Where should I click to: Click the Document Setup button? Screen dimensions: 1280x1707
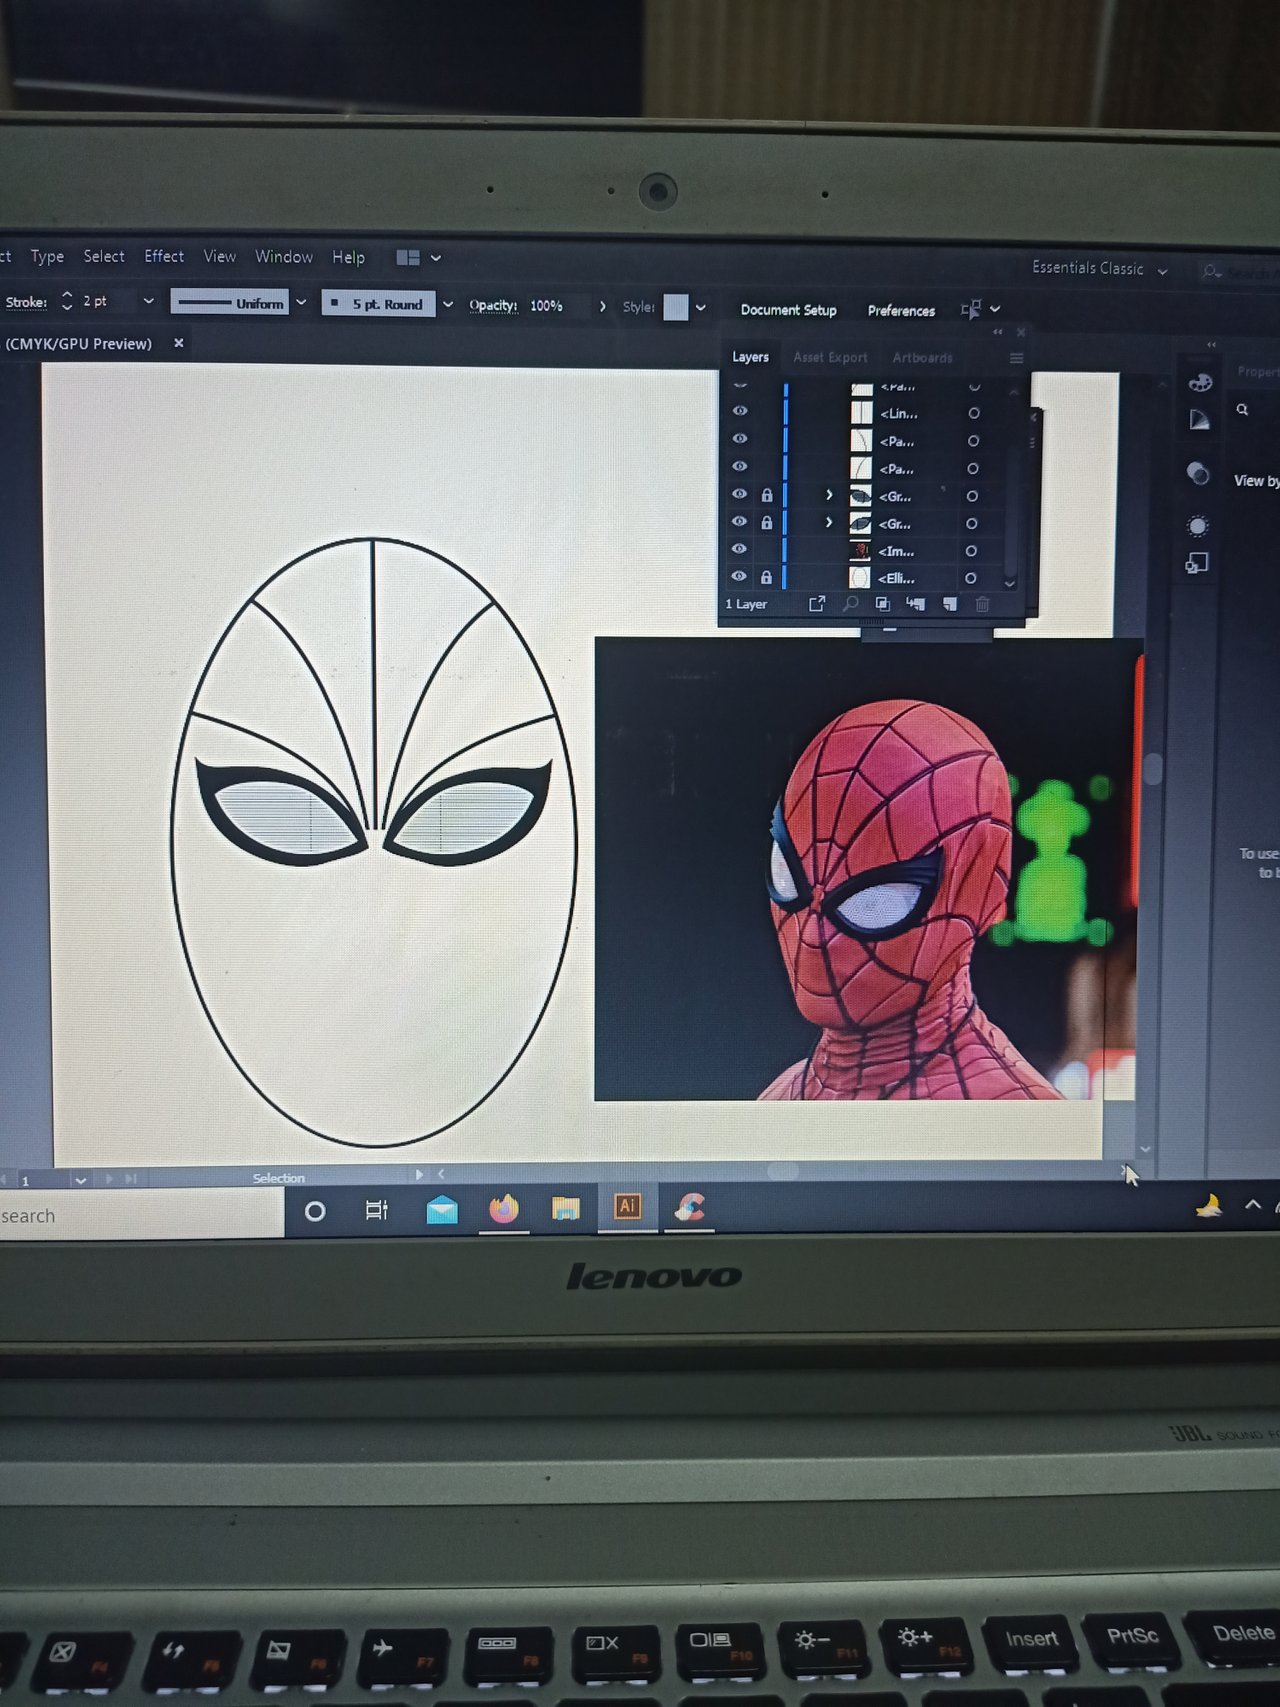pos(788,310)
